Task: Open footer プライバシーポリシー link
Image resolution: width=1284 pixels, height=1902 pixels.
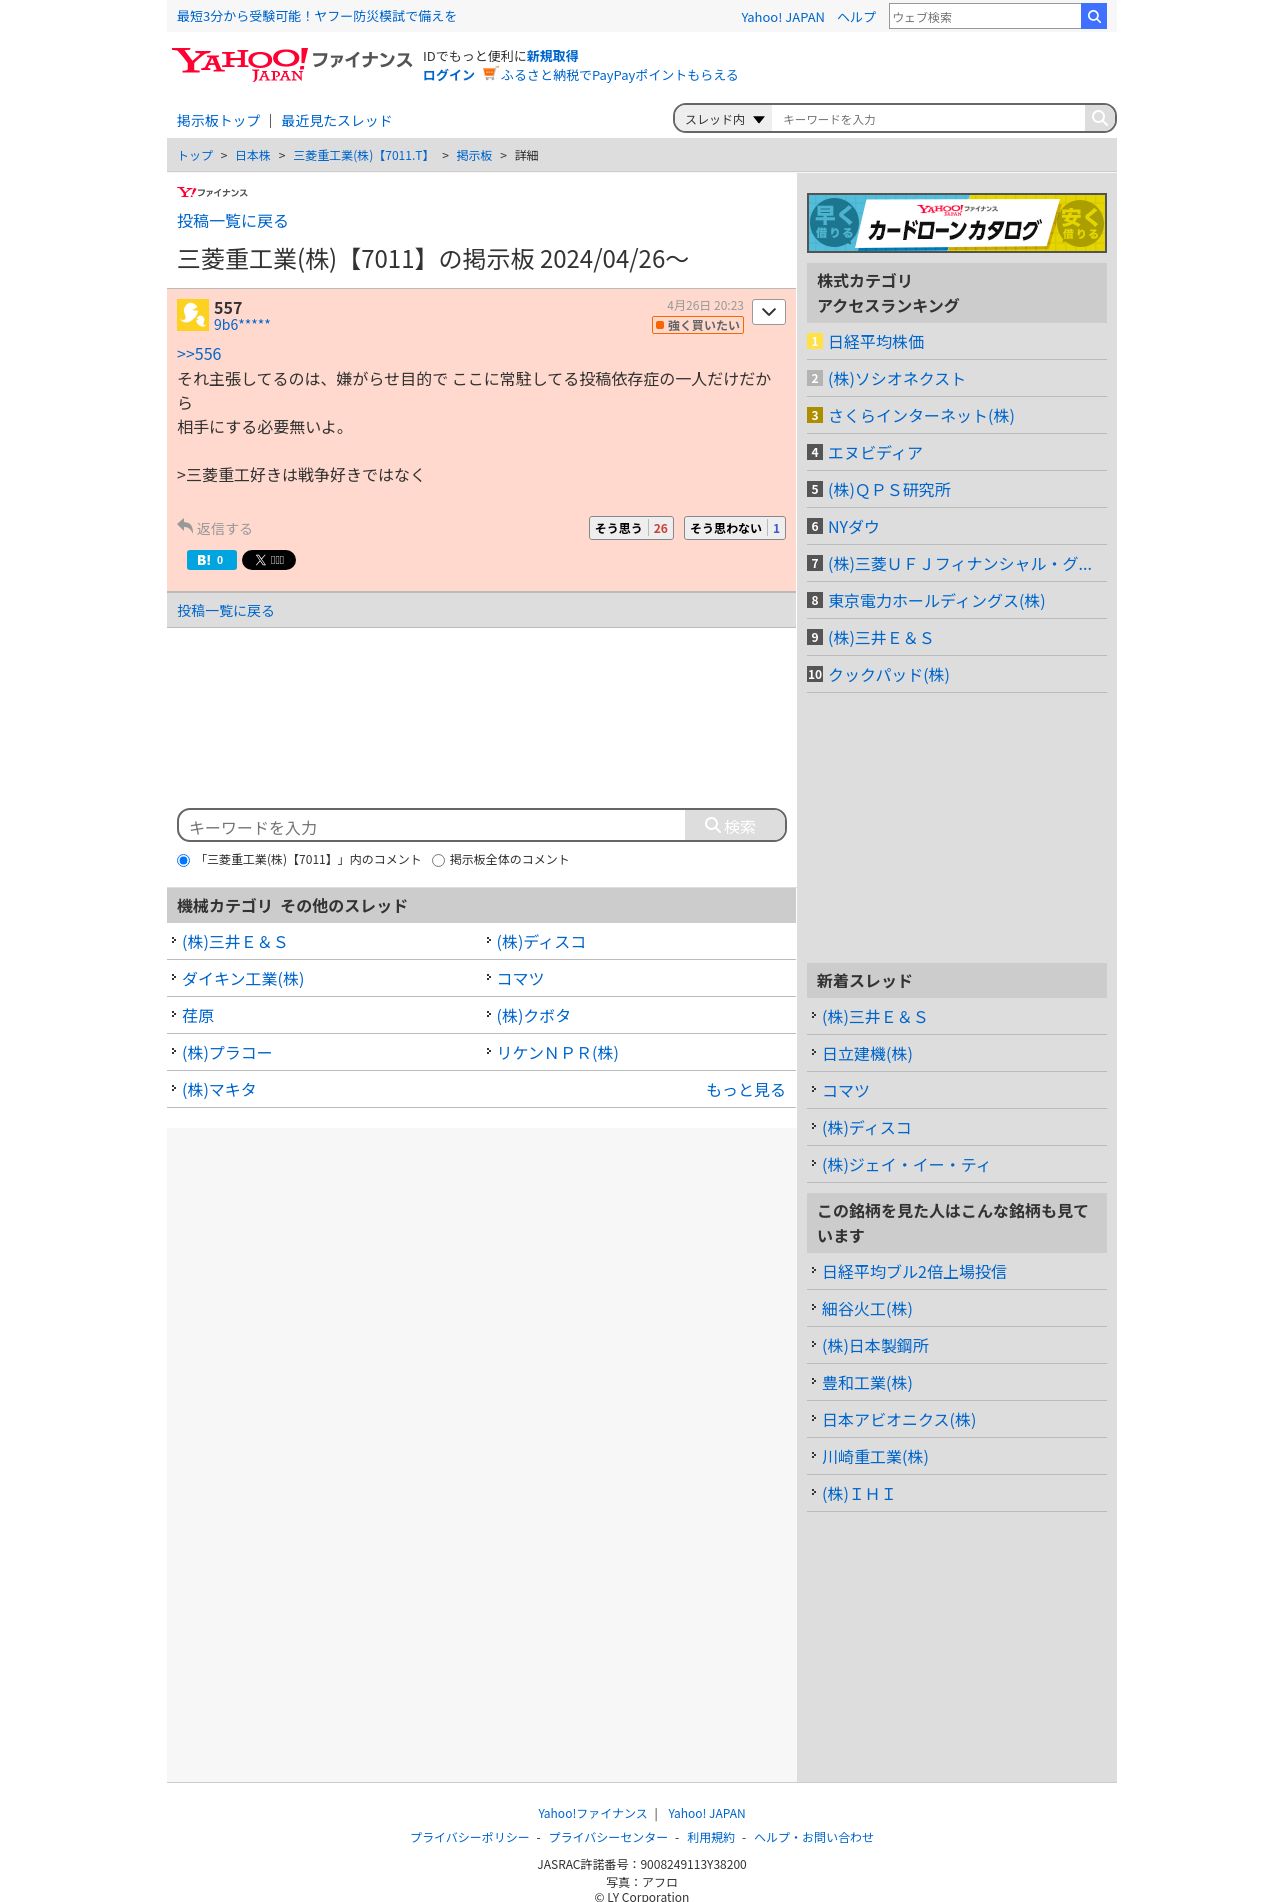Action: click(x=470, y=1837)
